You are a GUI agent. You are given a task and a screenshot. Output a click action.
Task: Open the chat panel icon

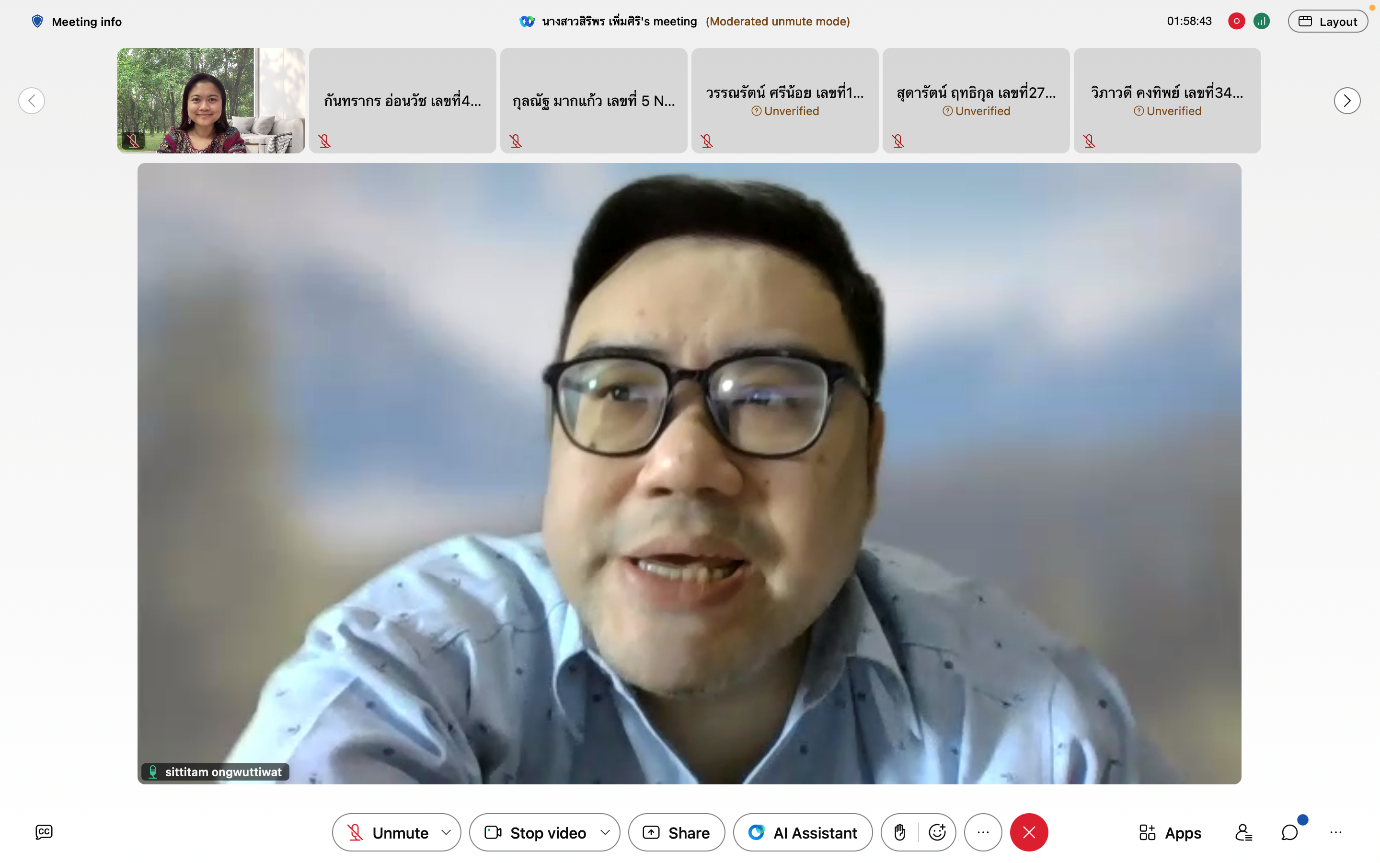click(1290, 832)
